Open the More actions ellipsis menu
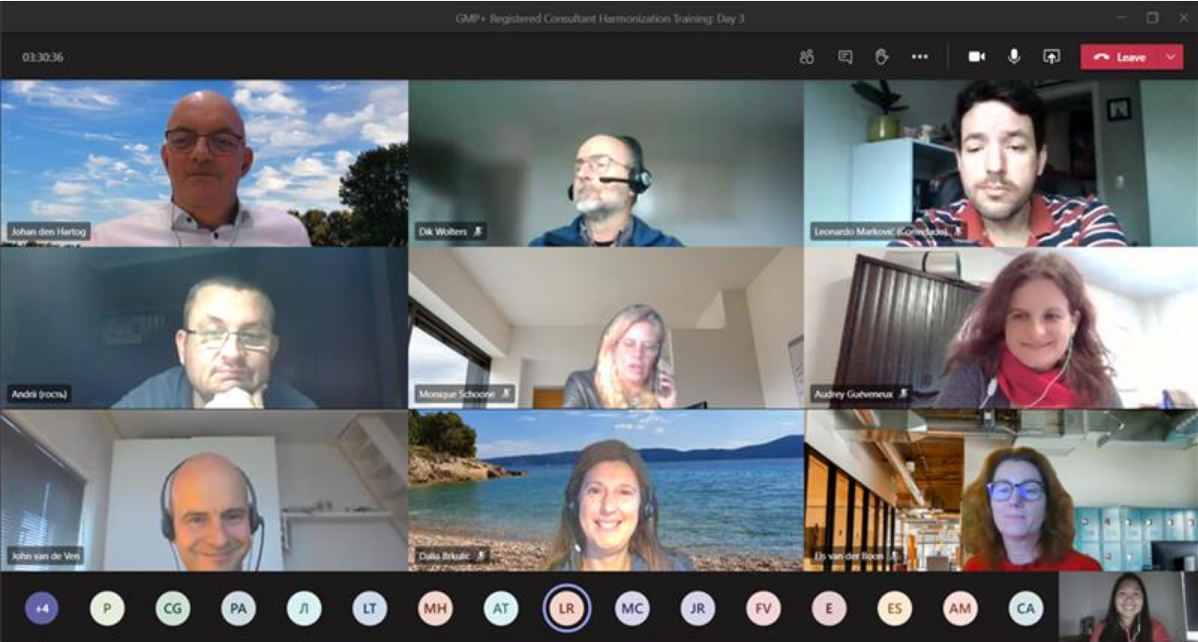Image resolution: width=1198 pixels, height=642 pixels. coord(920,57)
